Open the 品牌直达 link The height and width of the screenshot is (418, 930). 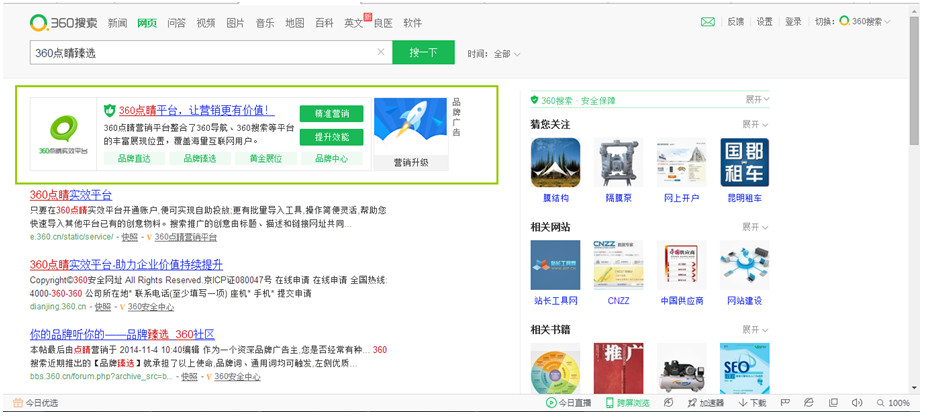[134, 158]
